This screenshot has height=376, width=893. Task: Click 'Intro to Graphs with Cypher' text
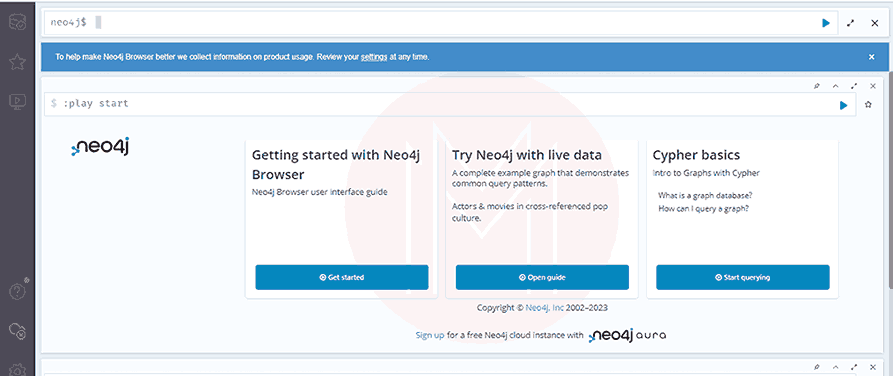click(706, 173)
